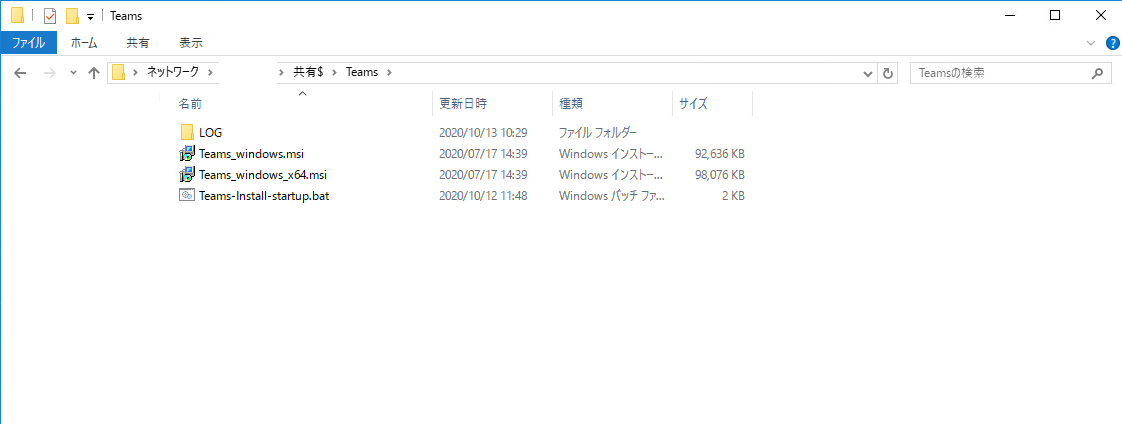Image resolution: width=1122 pixels, height=424 pixels.
Task: Expand the chevron after ネットワーク
Action: (x=210, y=72)
